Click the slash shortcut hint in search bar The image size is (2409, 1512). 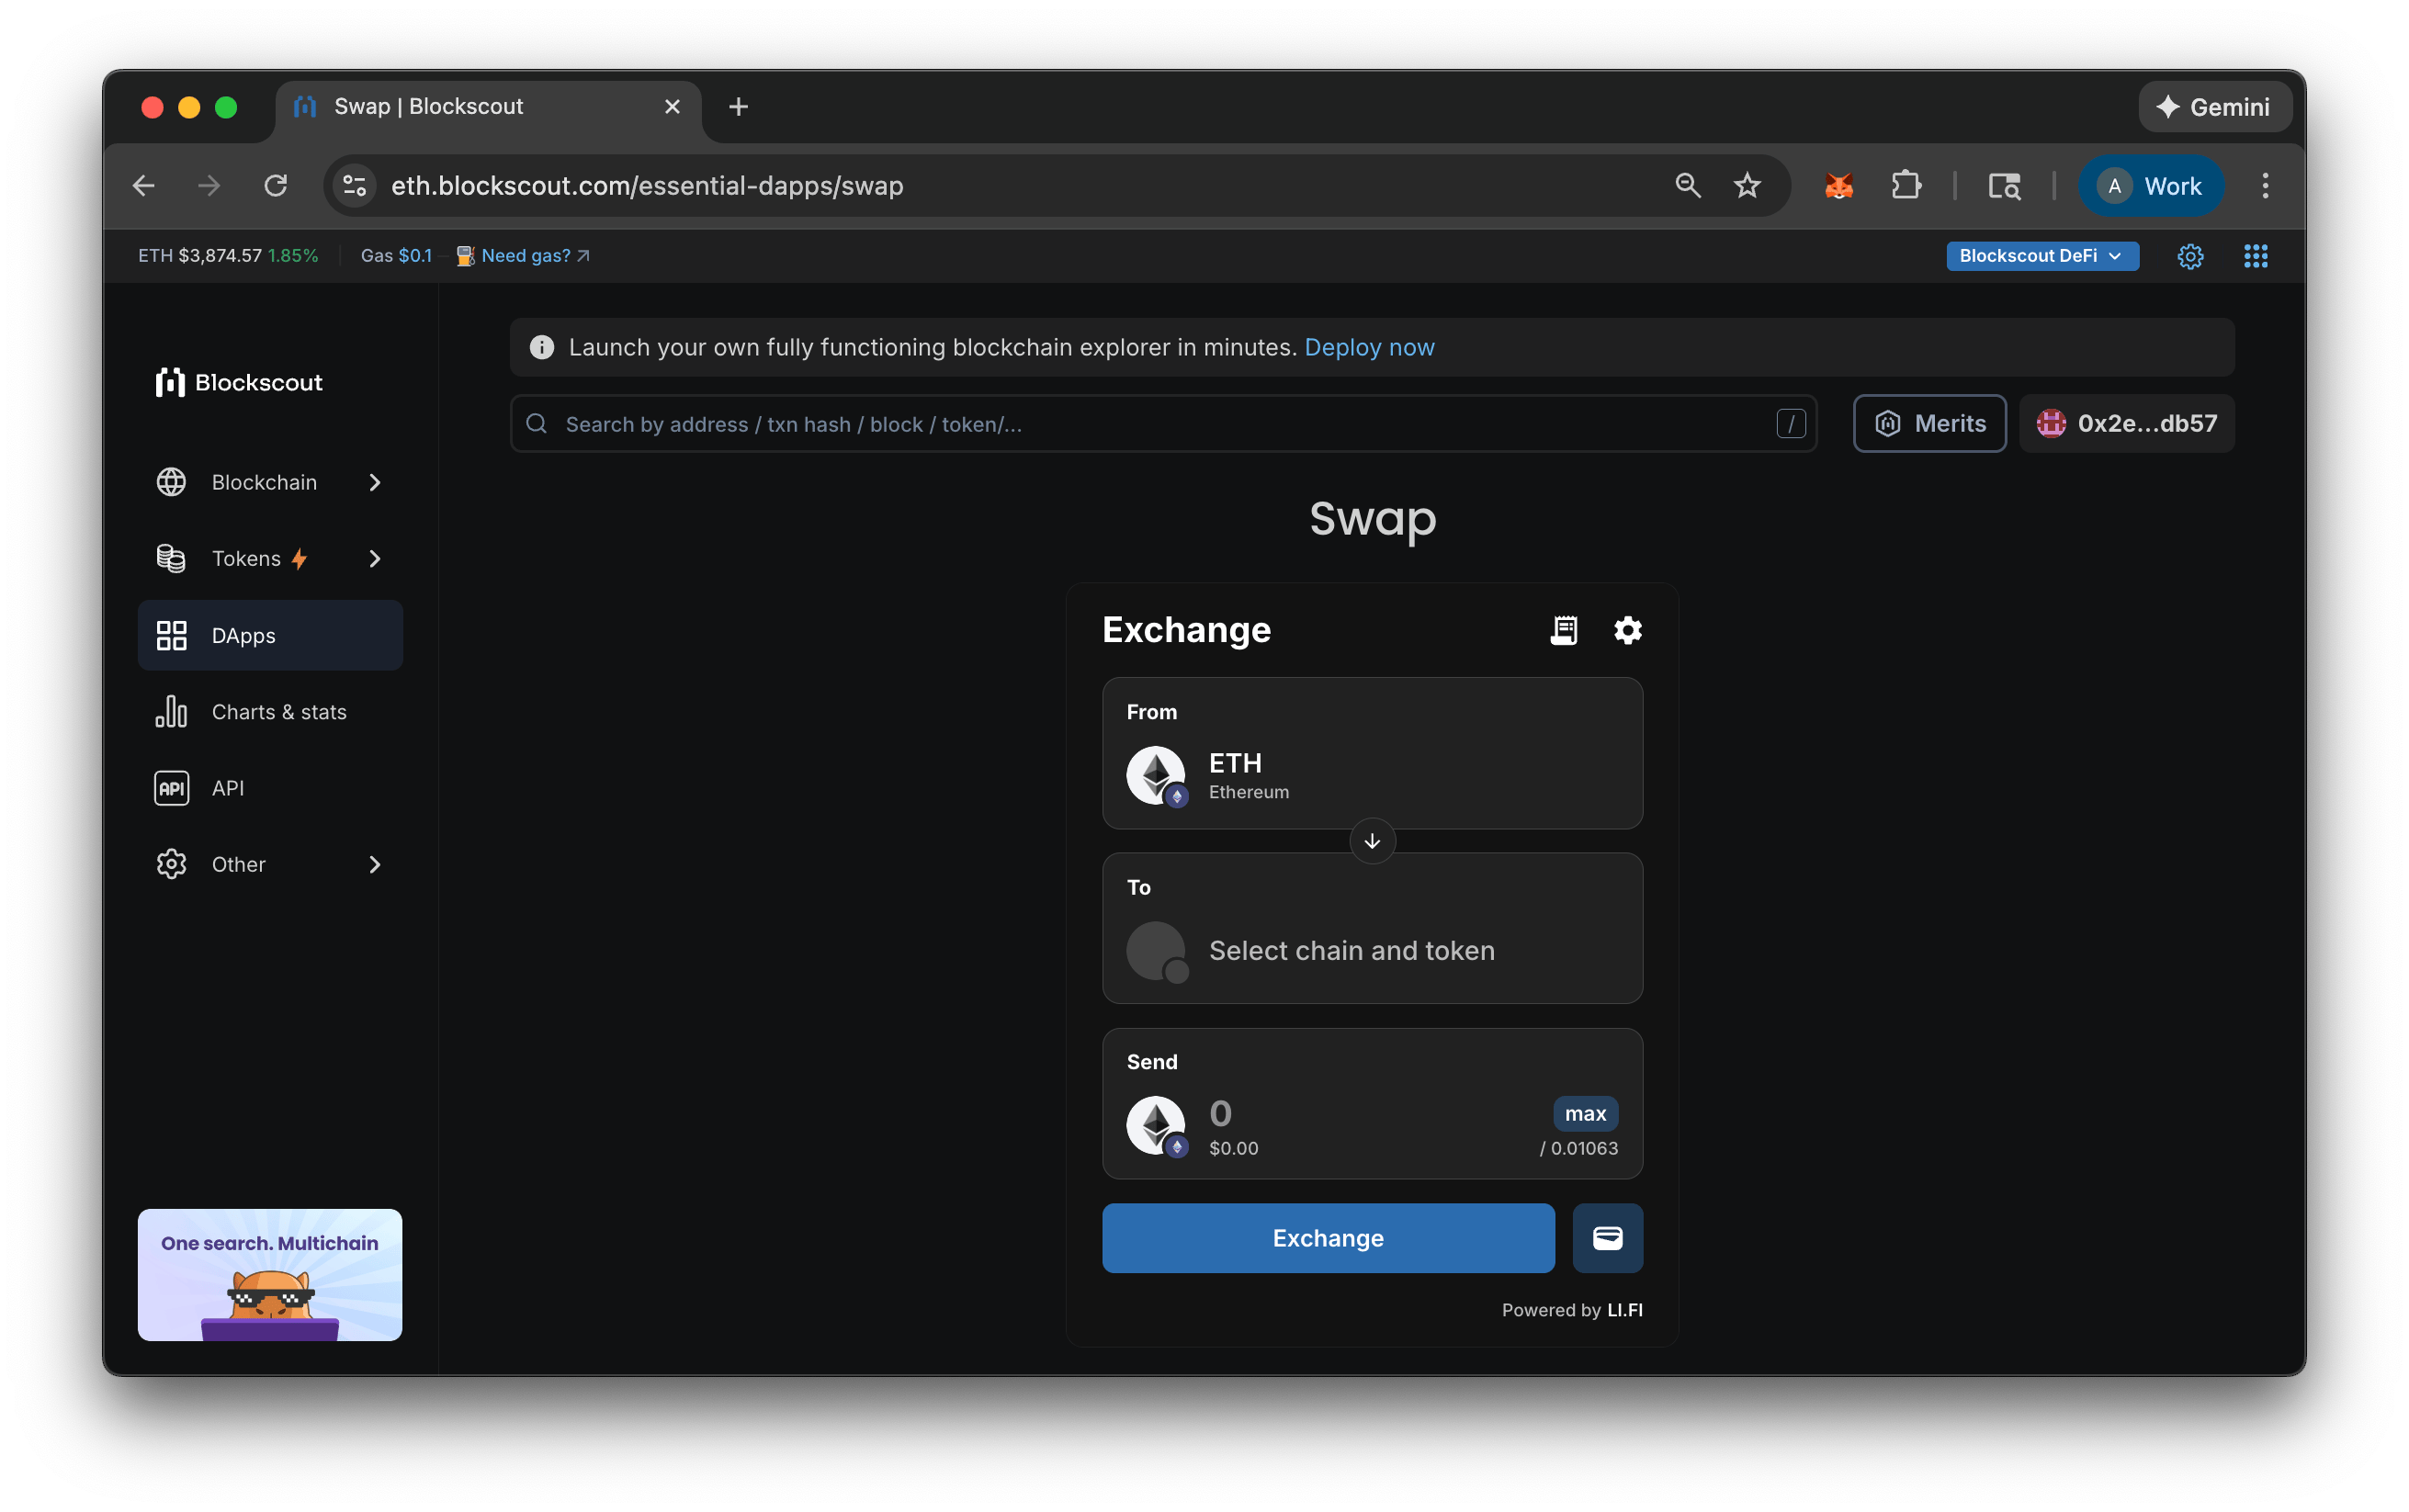1790,424
